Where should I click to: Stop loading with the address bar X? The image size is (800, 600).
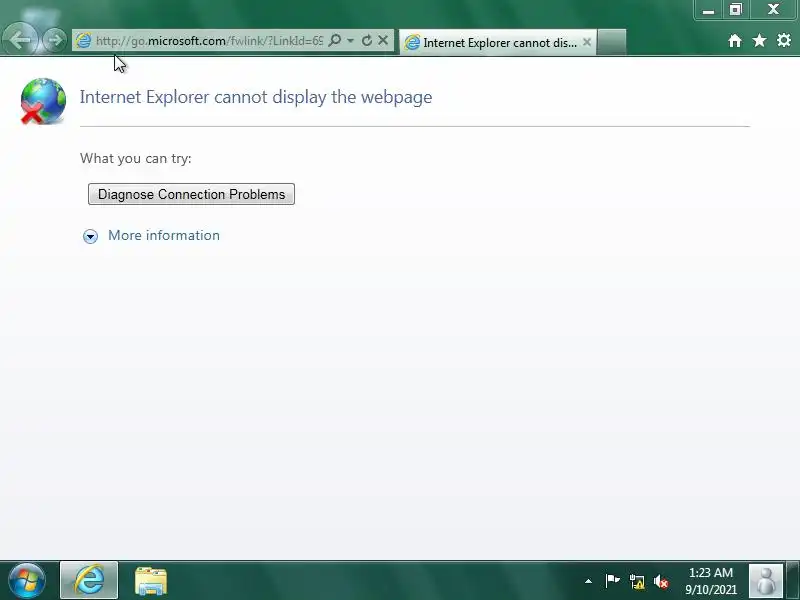[x=383, y=40]
